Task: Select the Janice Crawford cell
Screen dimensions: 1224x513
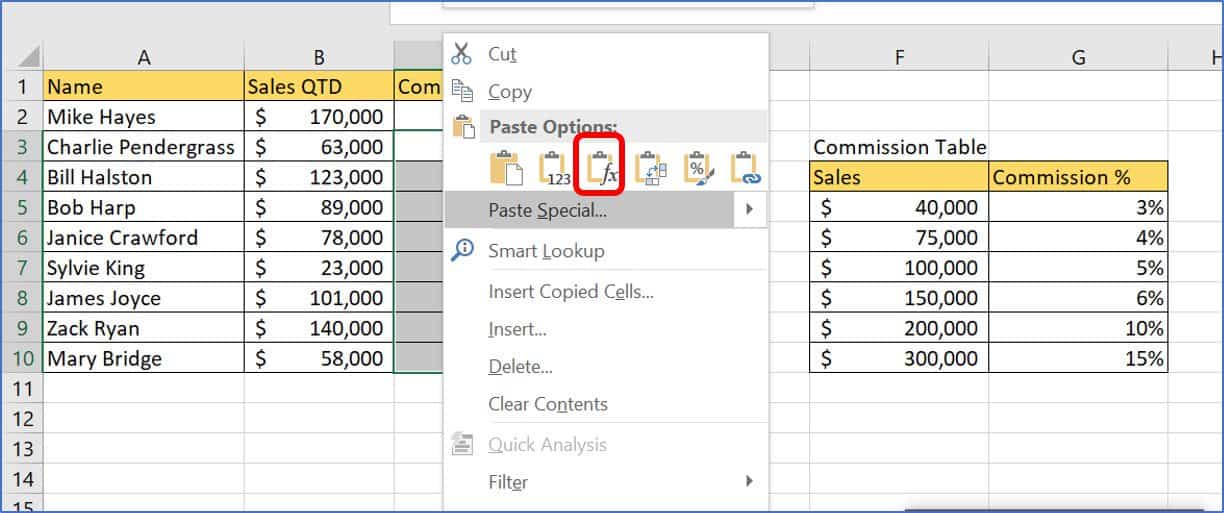Action: pyautogui.click(x=144, y=237)
